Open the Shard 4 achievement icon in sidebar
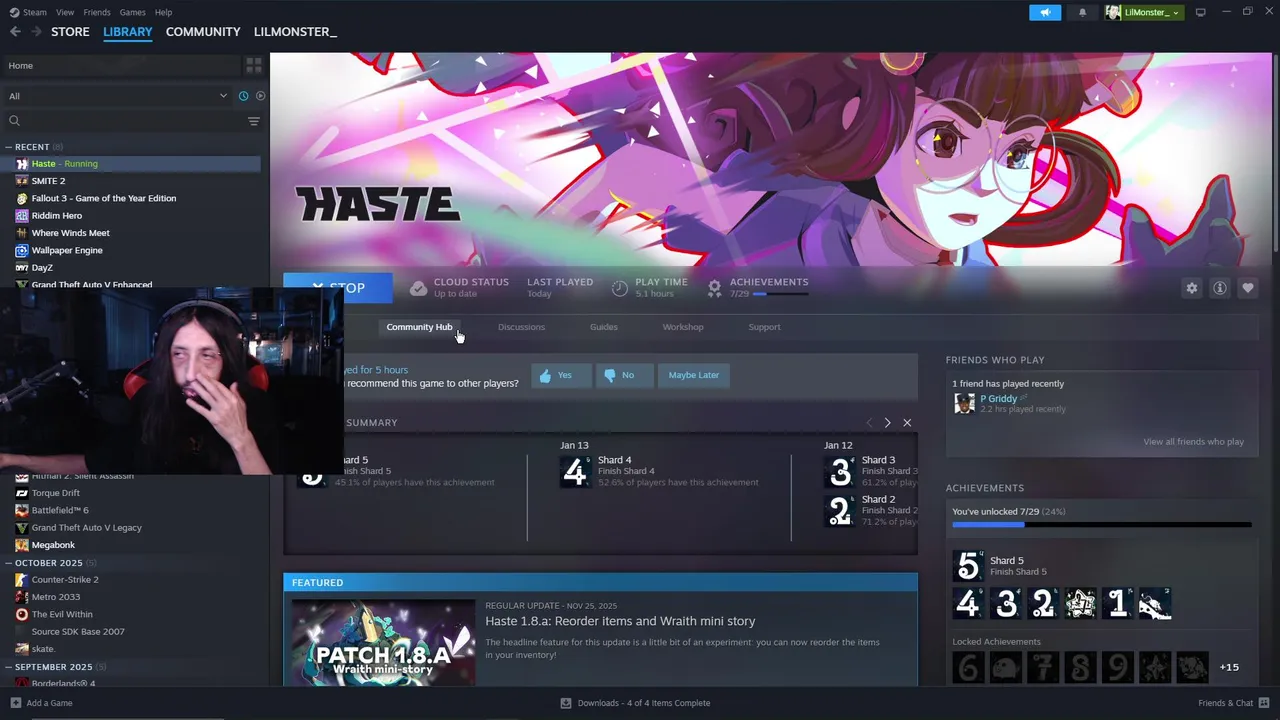 [x=968, y=603]
